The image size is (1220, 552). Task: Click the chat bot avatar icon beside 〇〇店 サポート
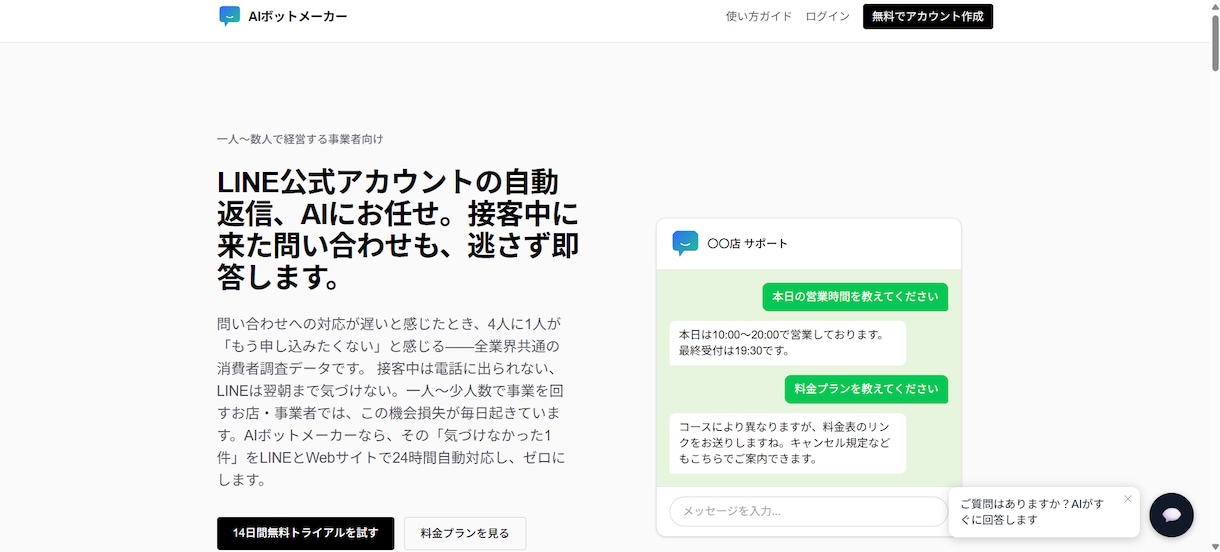click(685, 243)
